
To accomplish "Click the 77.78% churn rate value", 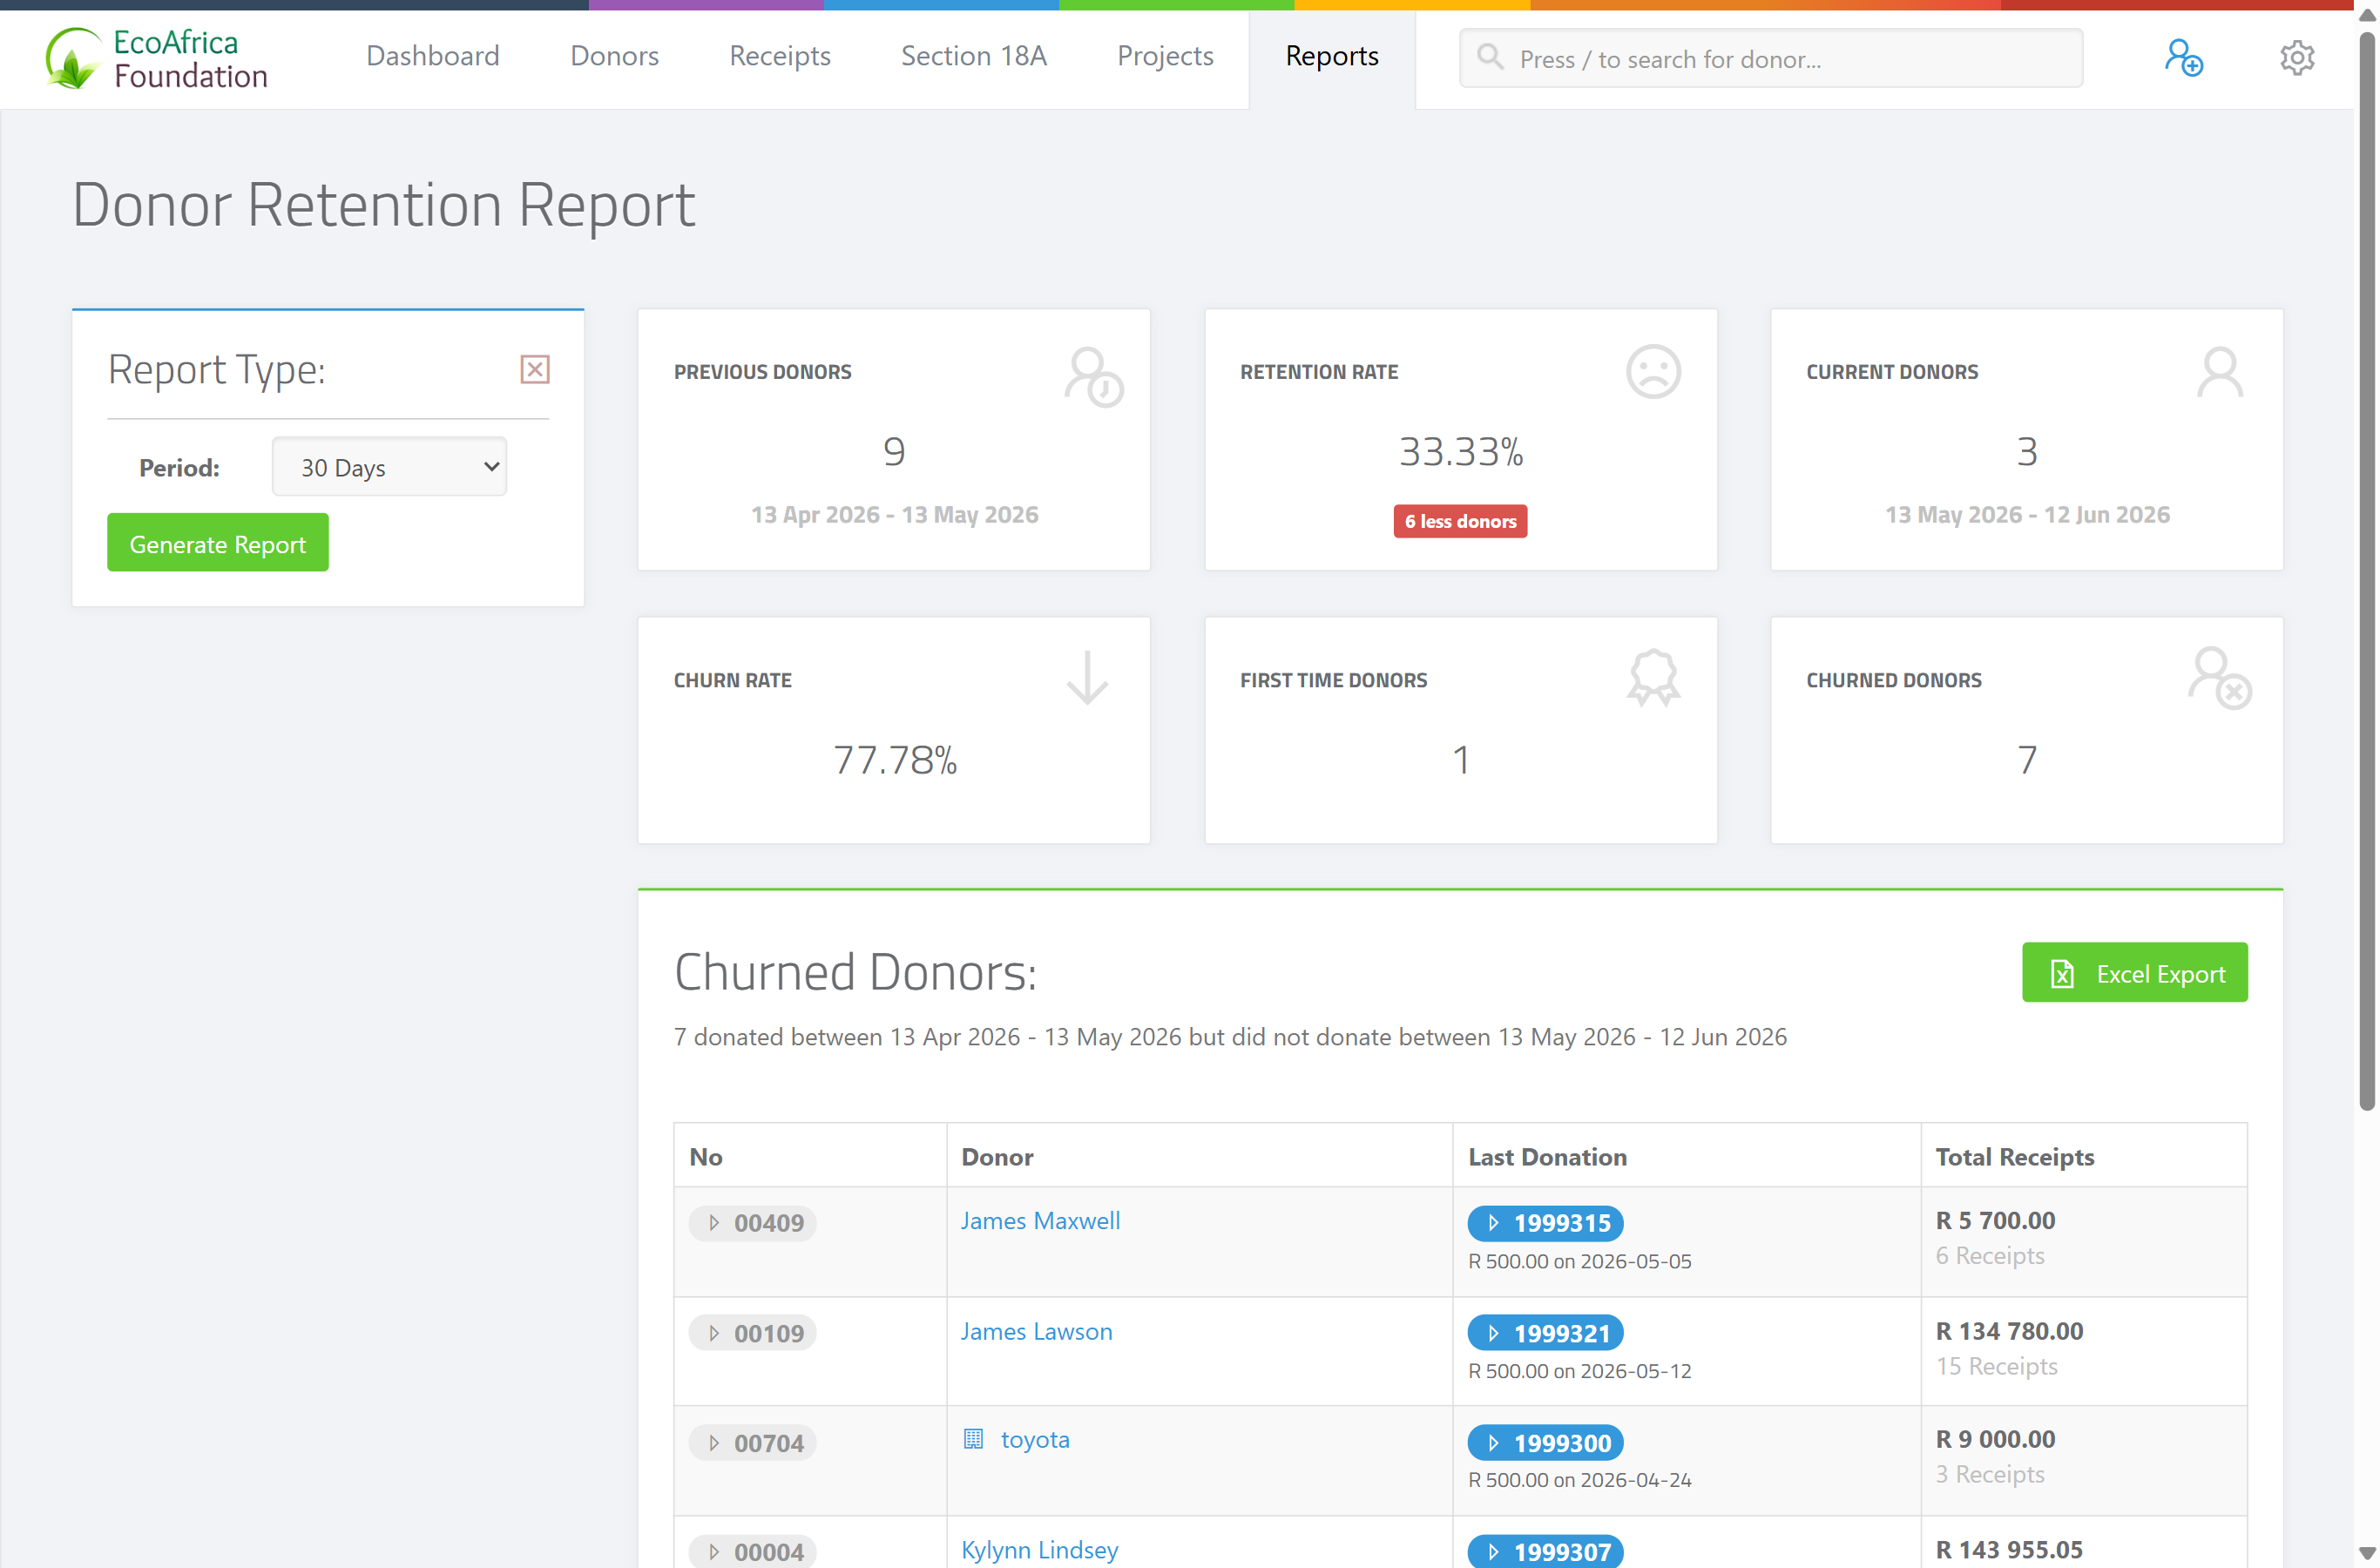I will (x=895, y=760).
